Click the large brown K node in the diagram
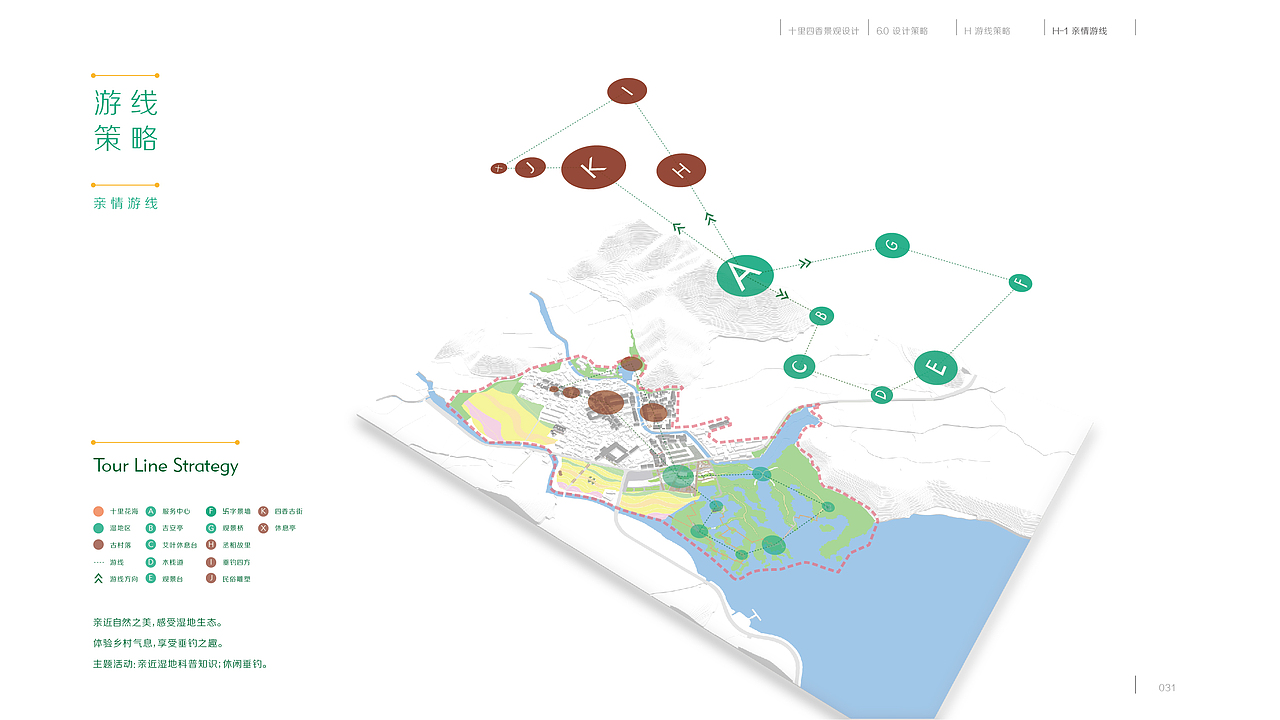The image size is (1280, 720). pyautogui.click(x=593, y=167)
